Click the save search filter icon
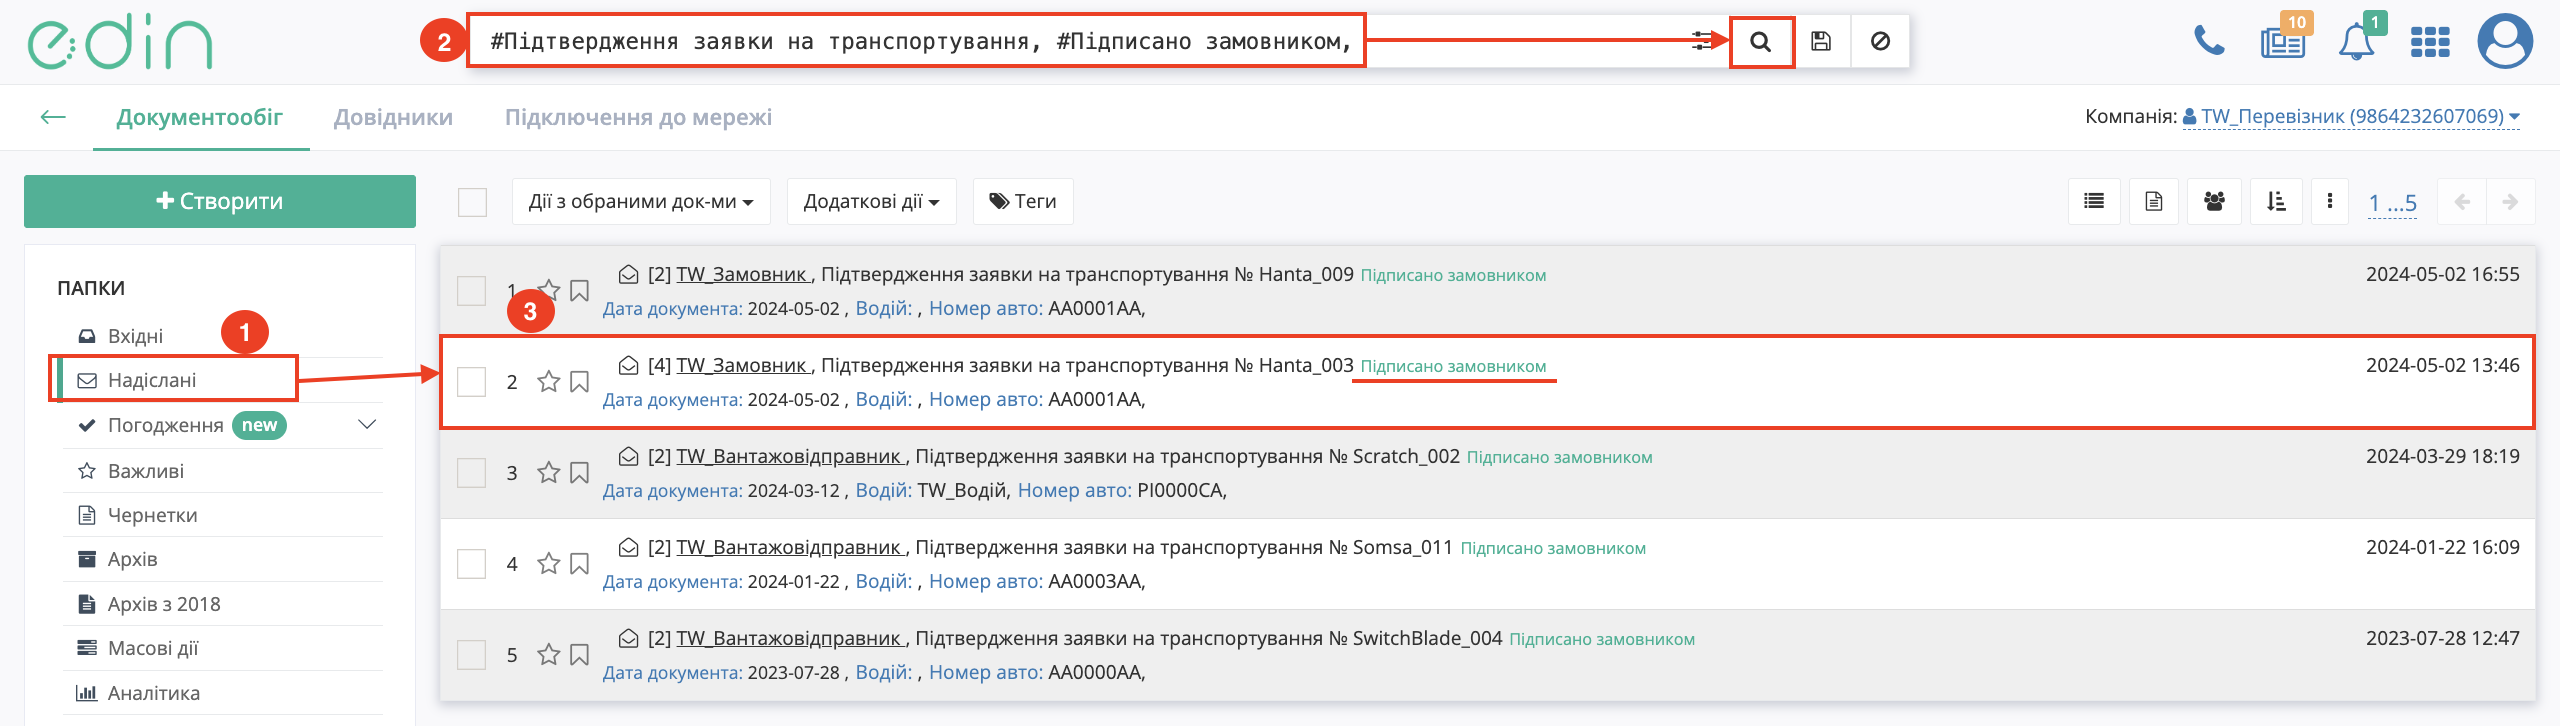Viewport: 2560px width, 726px height. (1821, 42)
